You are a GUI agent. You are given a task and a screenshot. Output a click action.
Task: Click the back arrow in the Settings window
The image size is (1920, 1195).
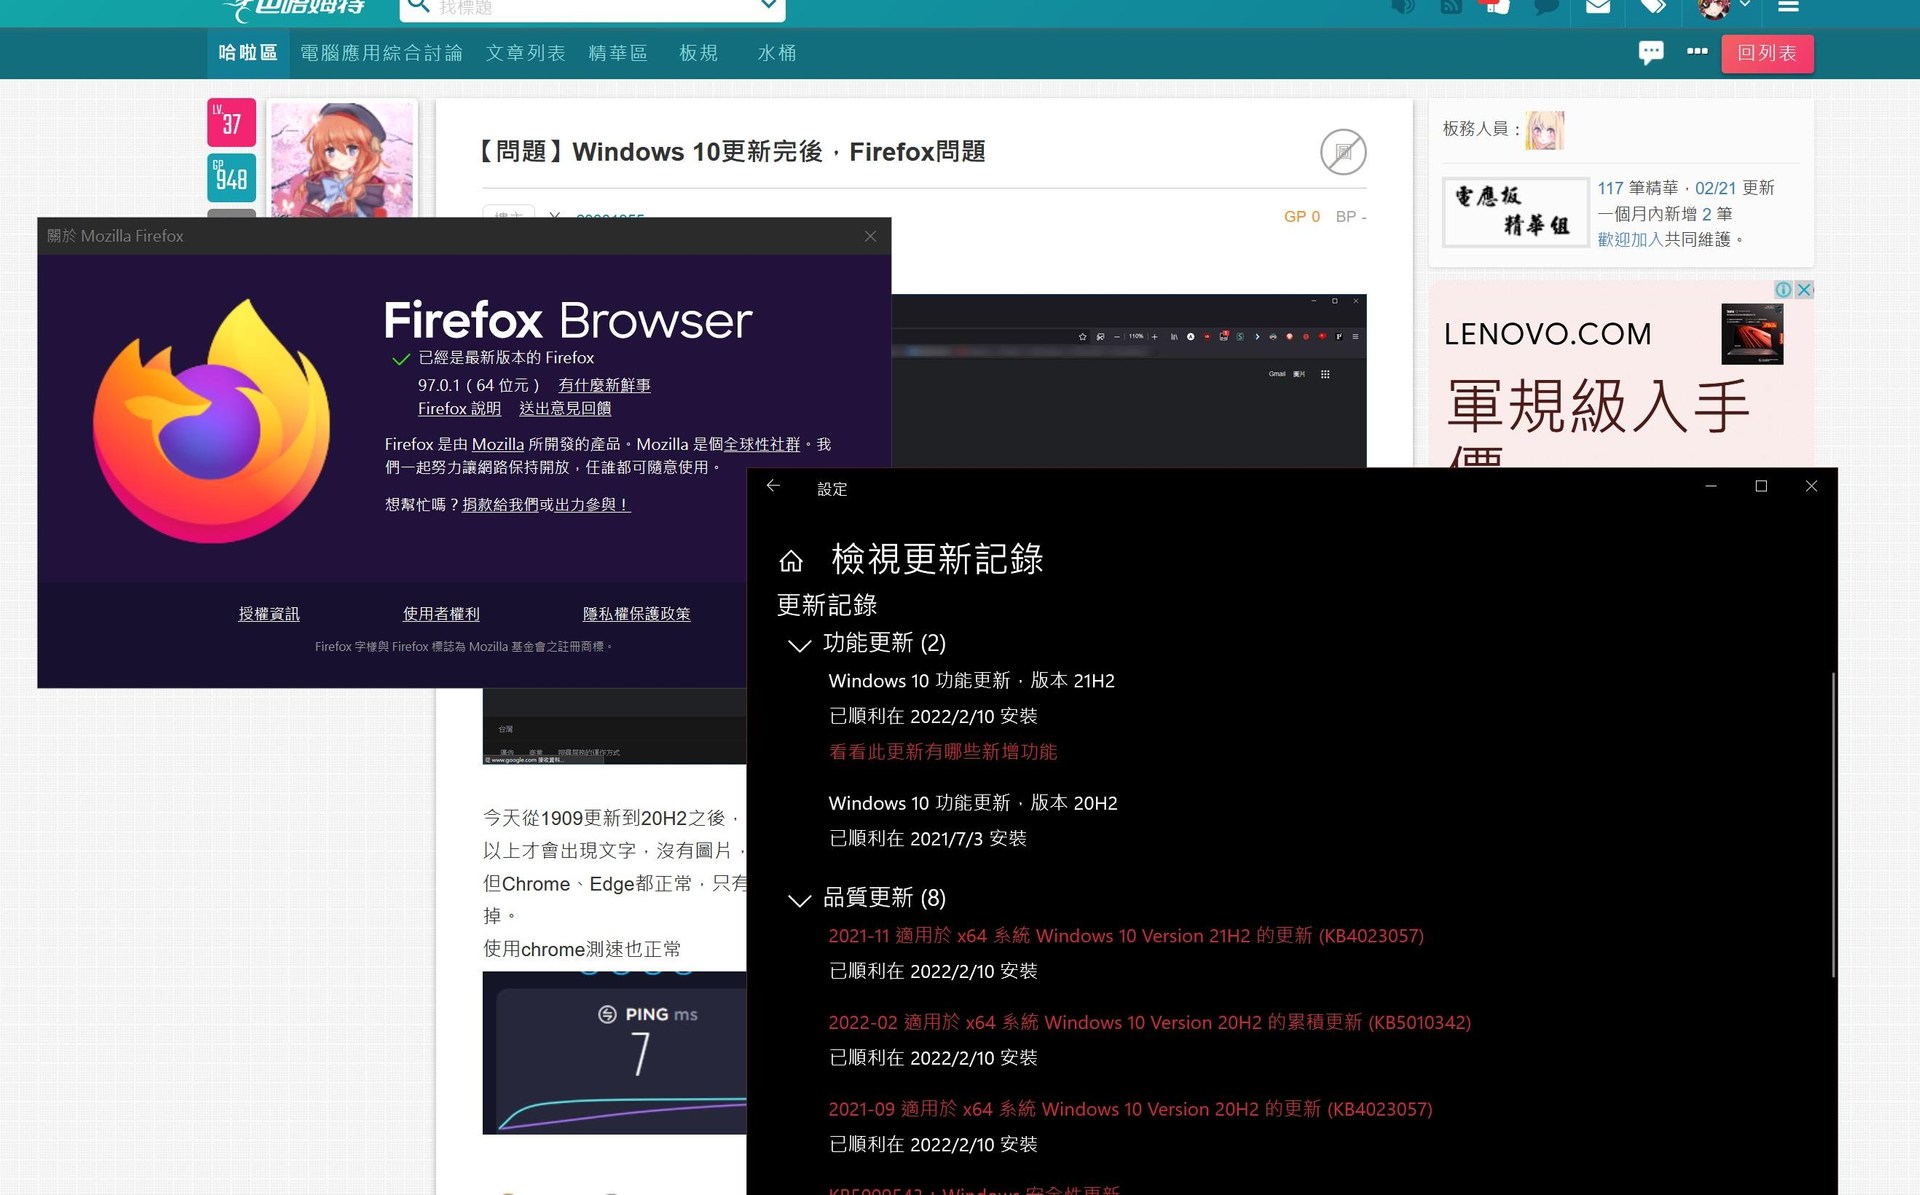(x=773, y=485)
